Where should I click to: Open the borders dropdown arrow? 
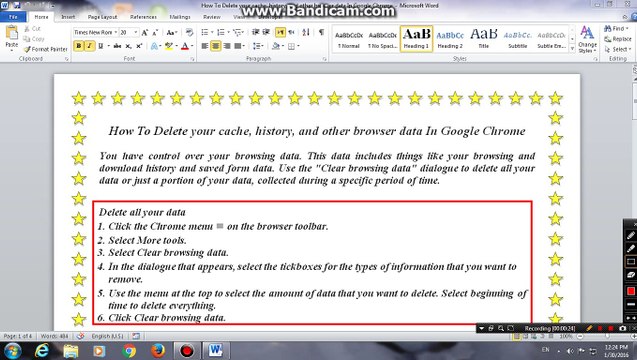click(x=298, y=46)
